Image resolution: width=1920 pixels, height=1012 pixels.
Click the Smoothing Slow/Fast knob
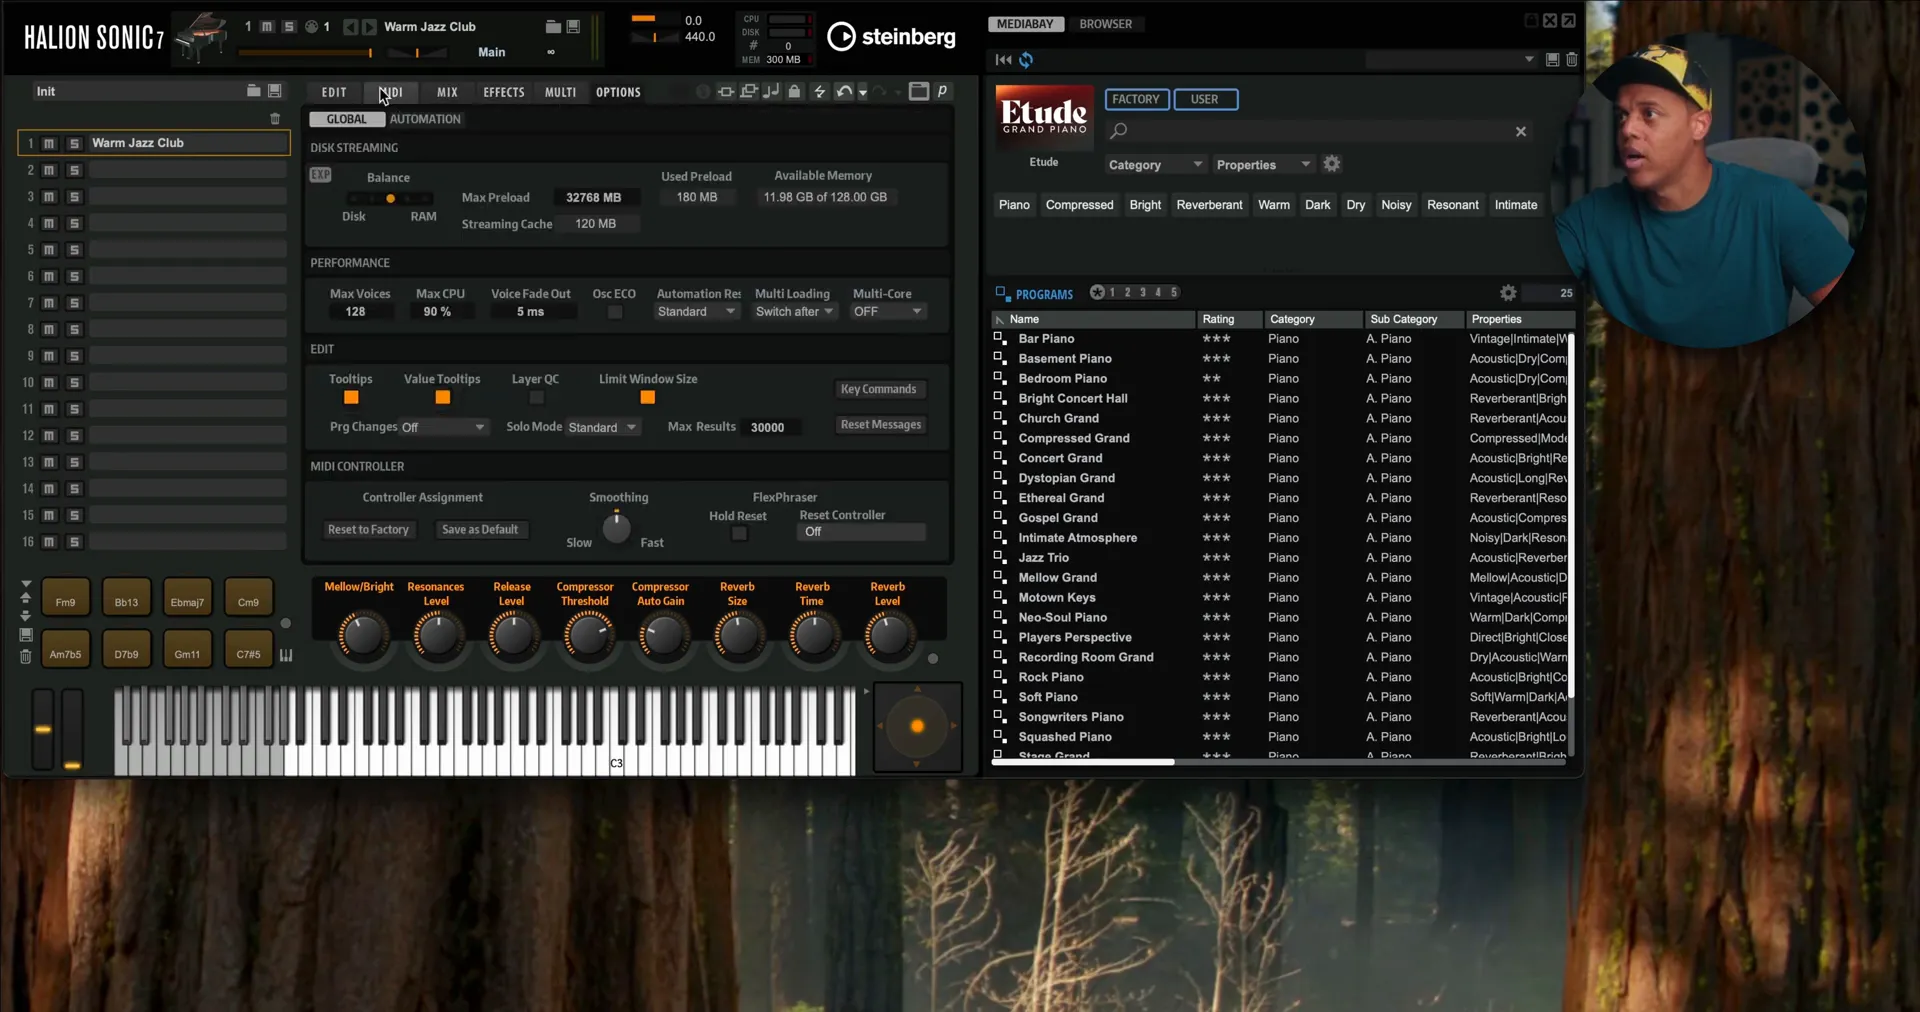point(616,527)
